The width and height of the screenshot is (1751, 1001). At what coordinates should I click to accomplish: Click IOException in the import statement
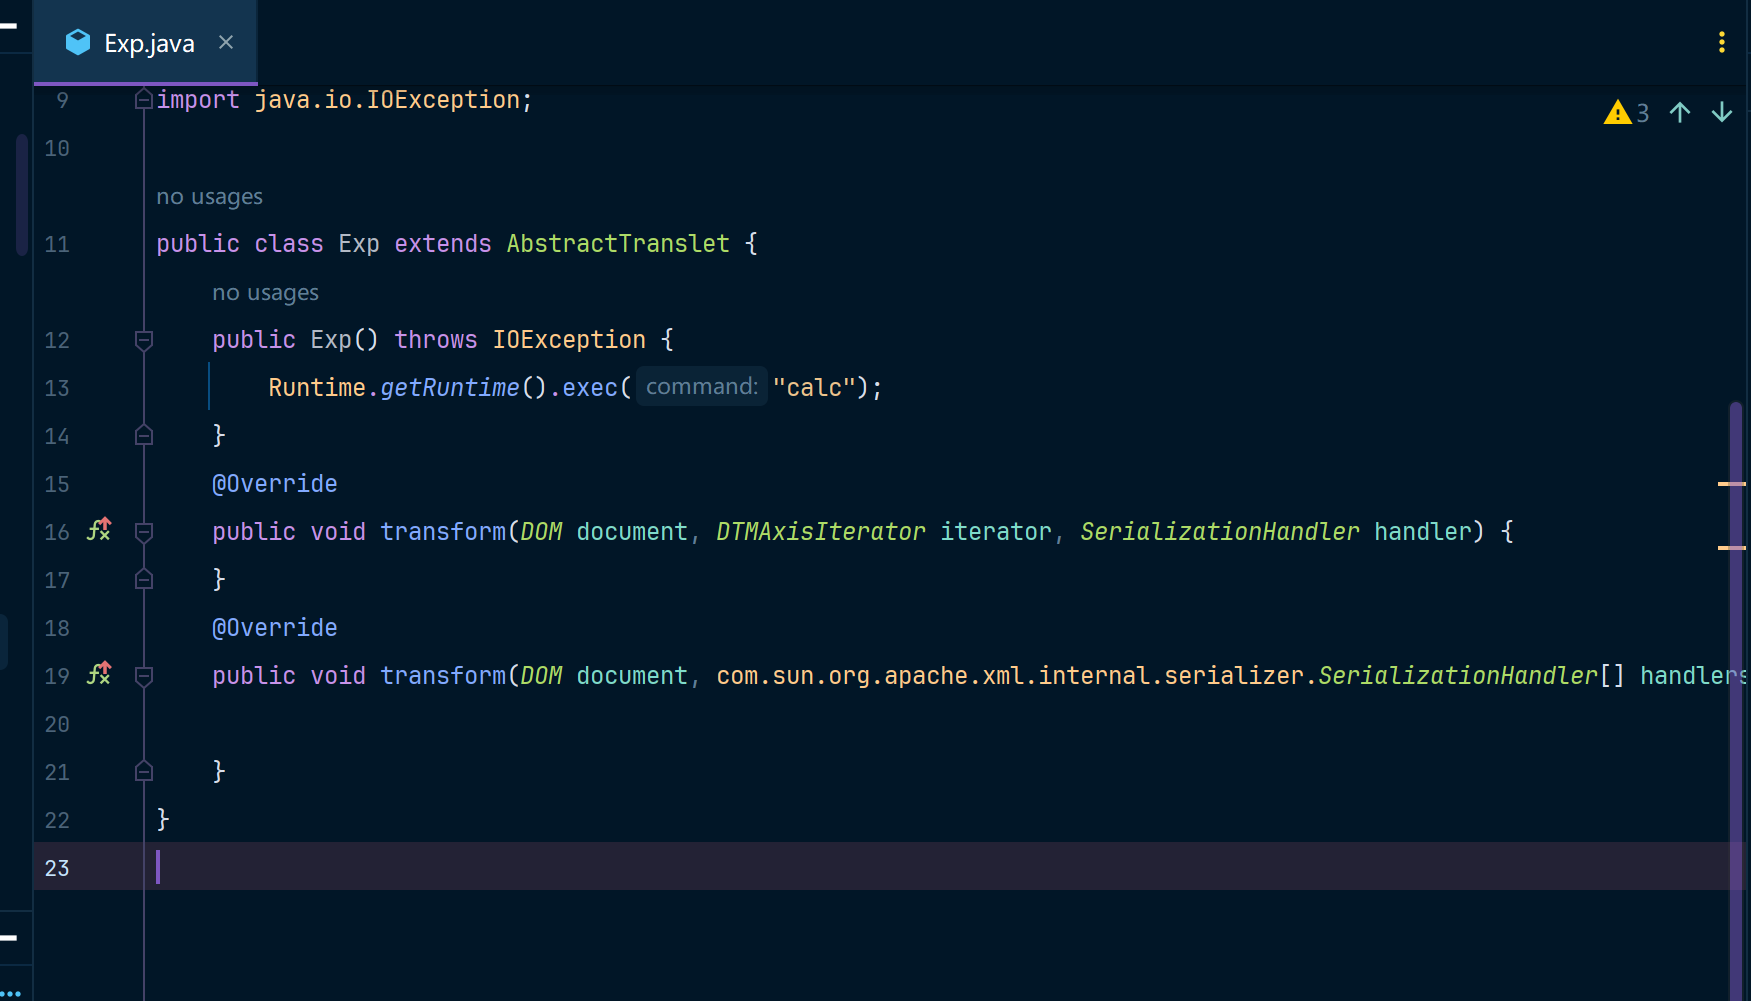(x=443, y=100)
